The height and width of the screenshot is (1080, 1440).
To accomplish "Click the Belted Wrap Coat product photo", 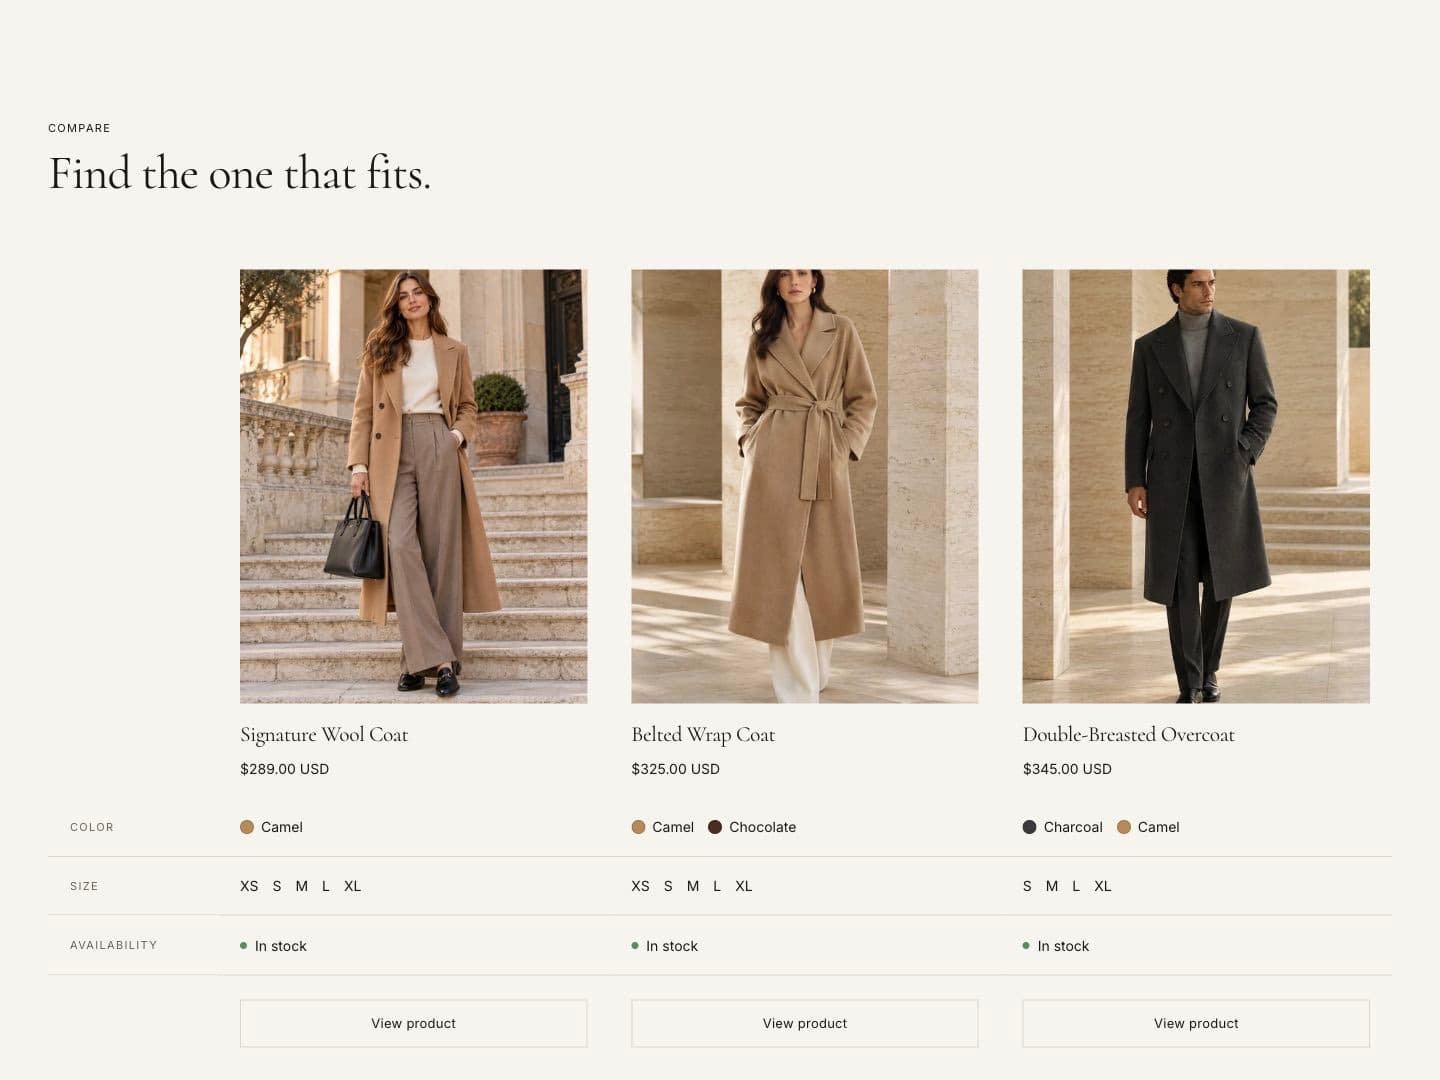I will point(804,486).
